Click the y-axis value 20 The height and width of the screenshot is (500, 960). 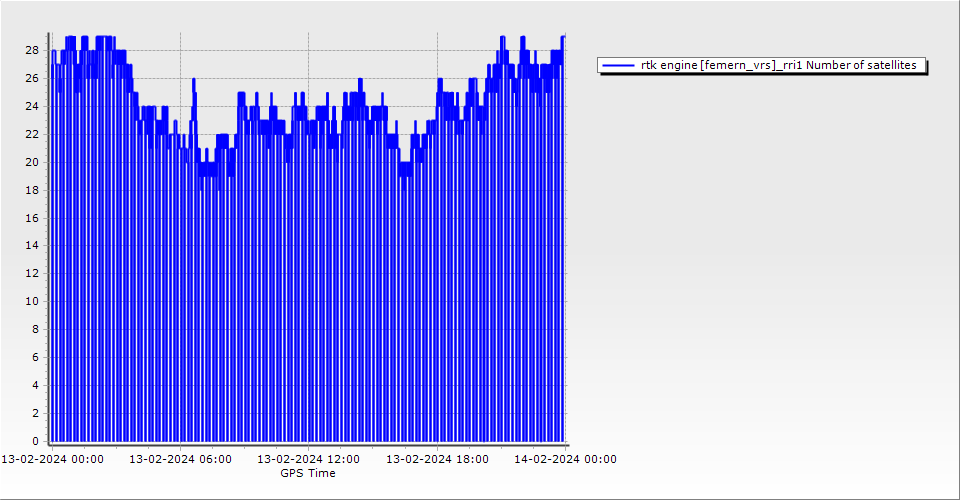(32, 162)
